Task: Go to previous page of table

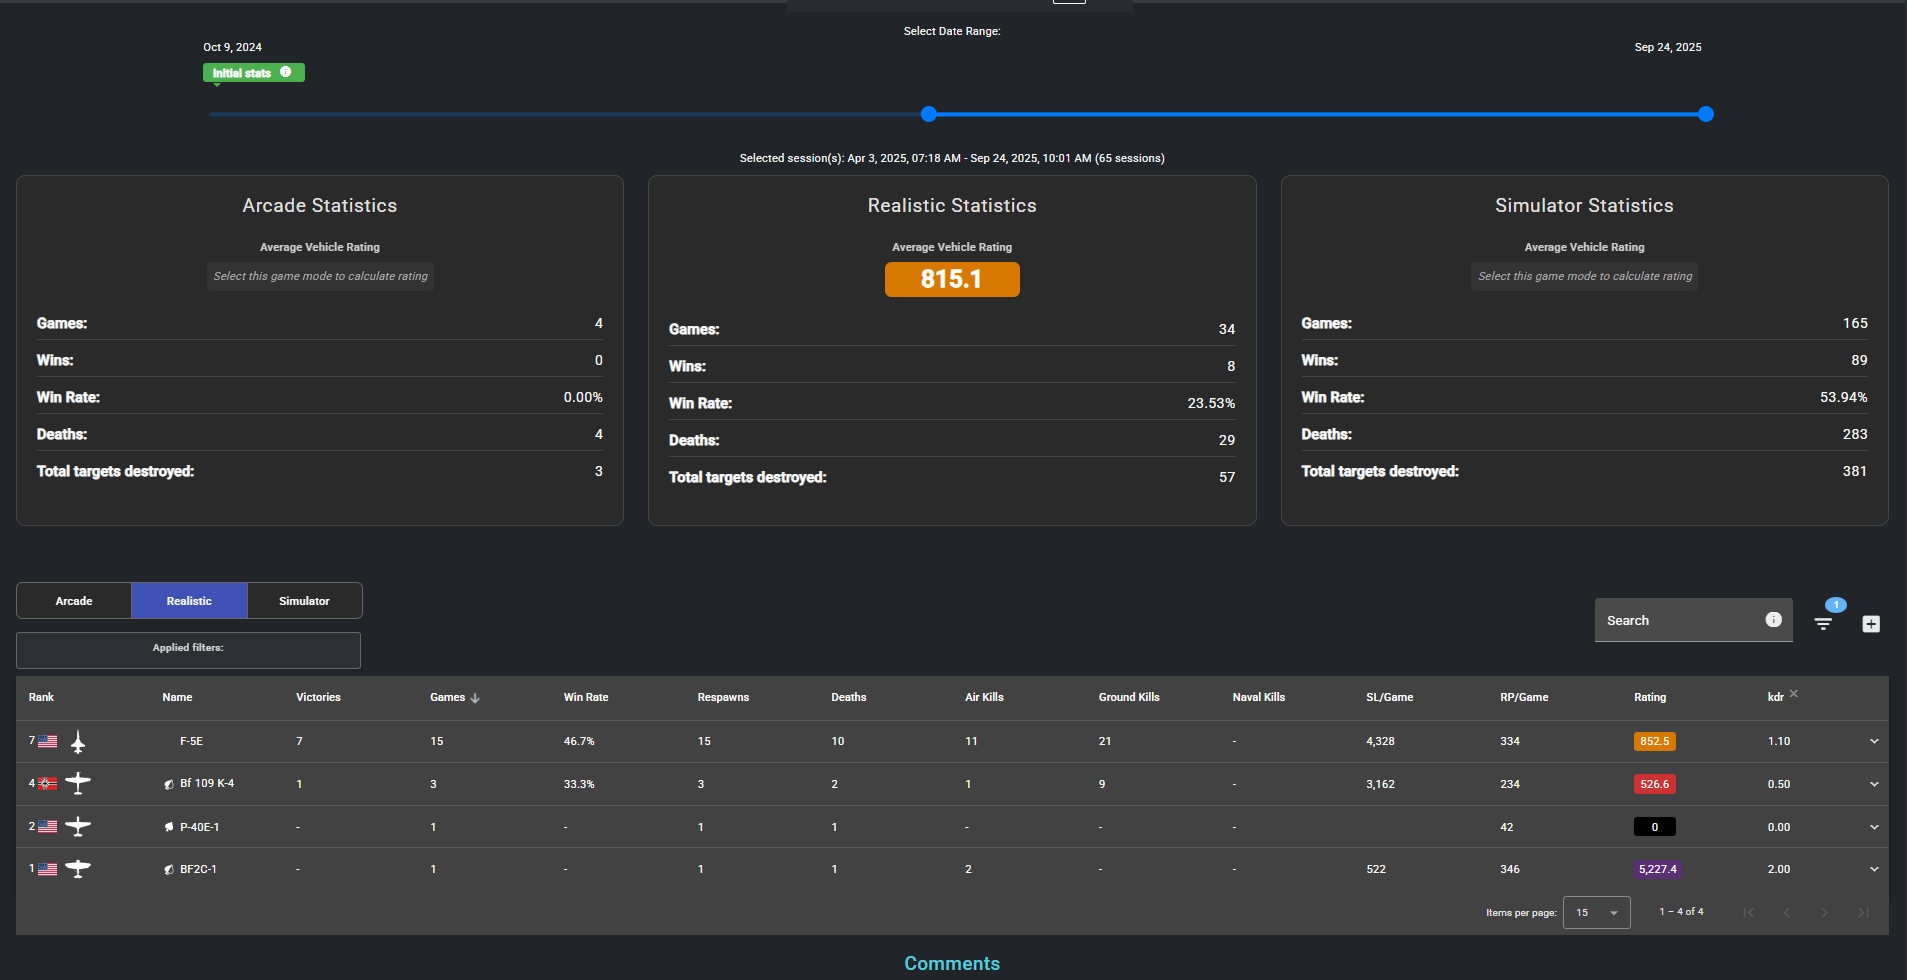Action: 1786,912
